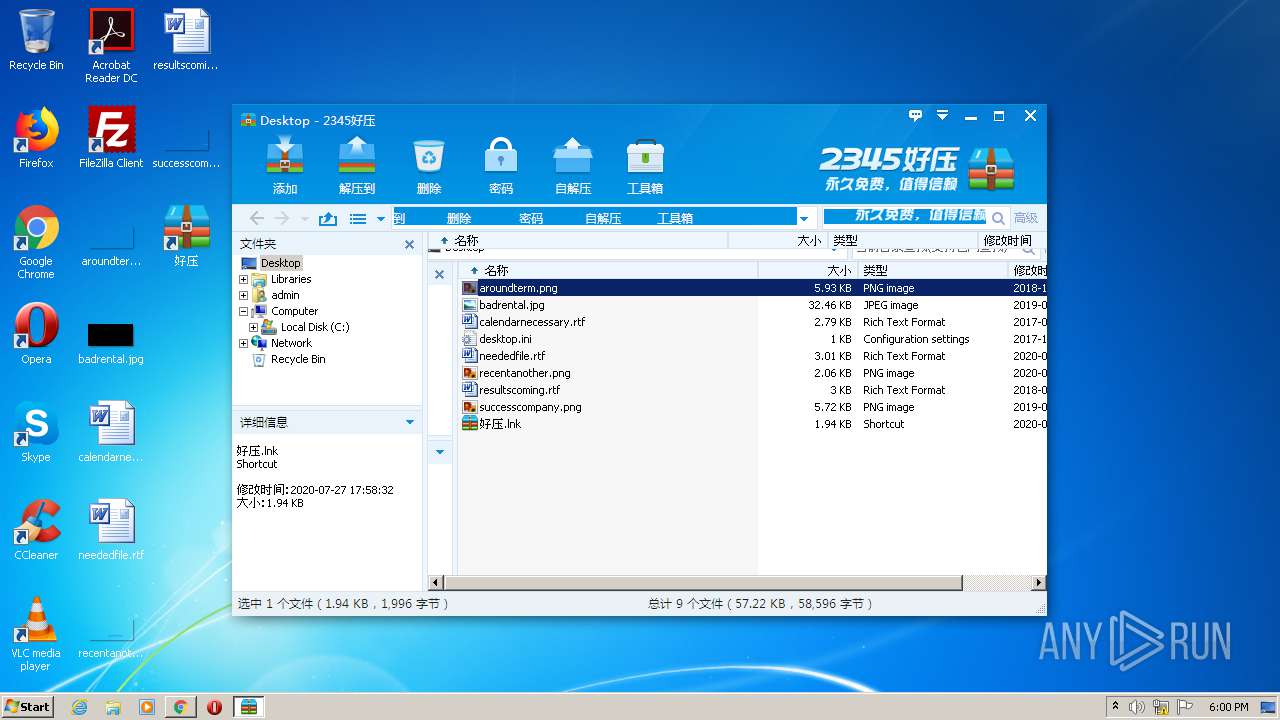Select Local Disk (C:) in tree

pyautogui.click(x=315, y=327)
